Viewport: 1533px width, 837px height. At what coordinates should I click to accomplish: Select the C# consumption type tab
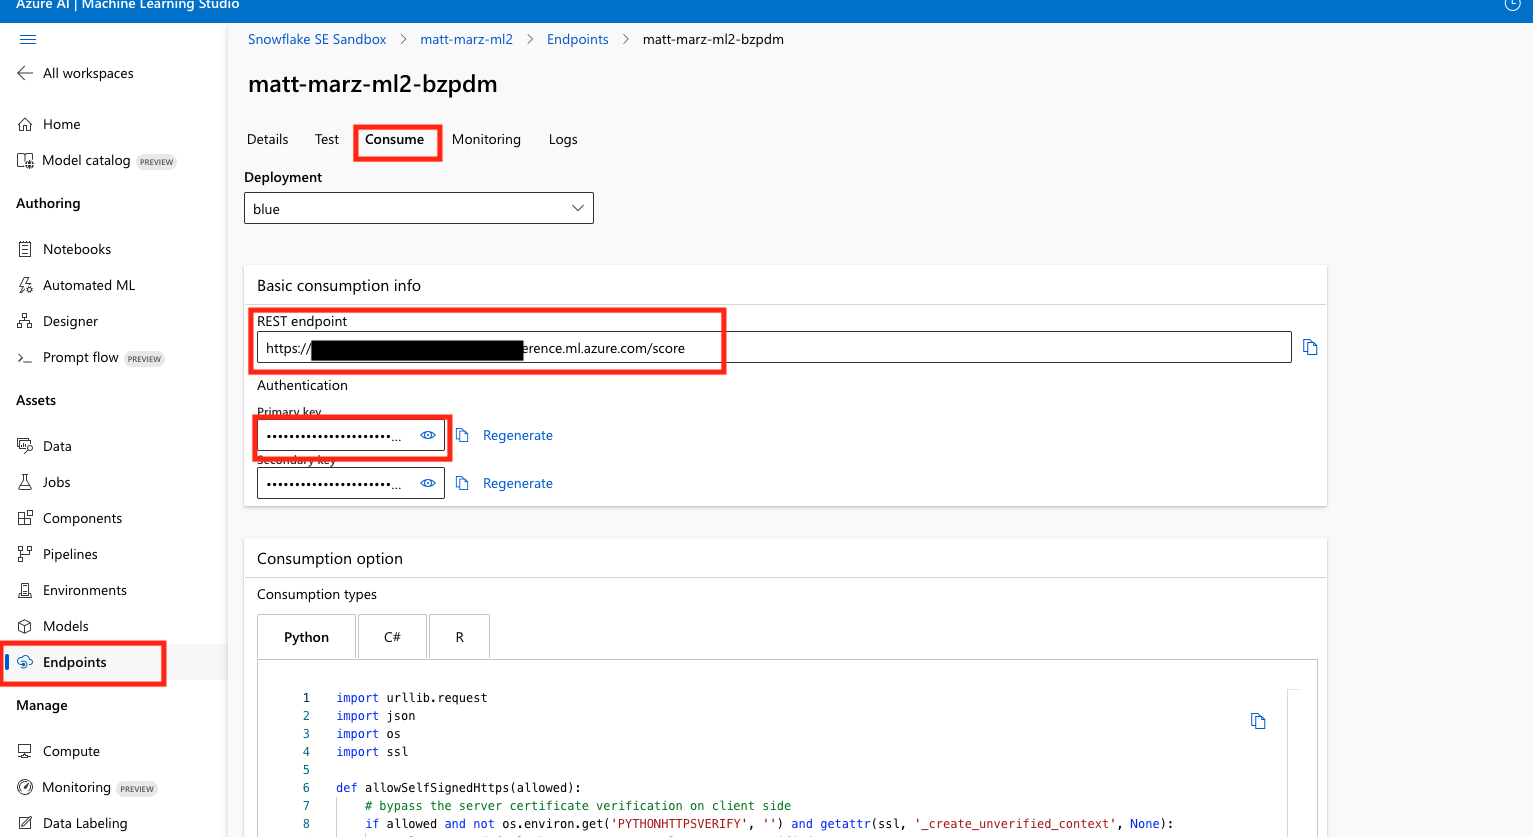point(392,637)
